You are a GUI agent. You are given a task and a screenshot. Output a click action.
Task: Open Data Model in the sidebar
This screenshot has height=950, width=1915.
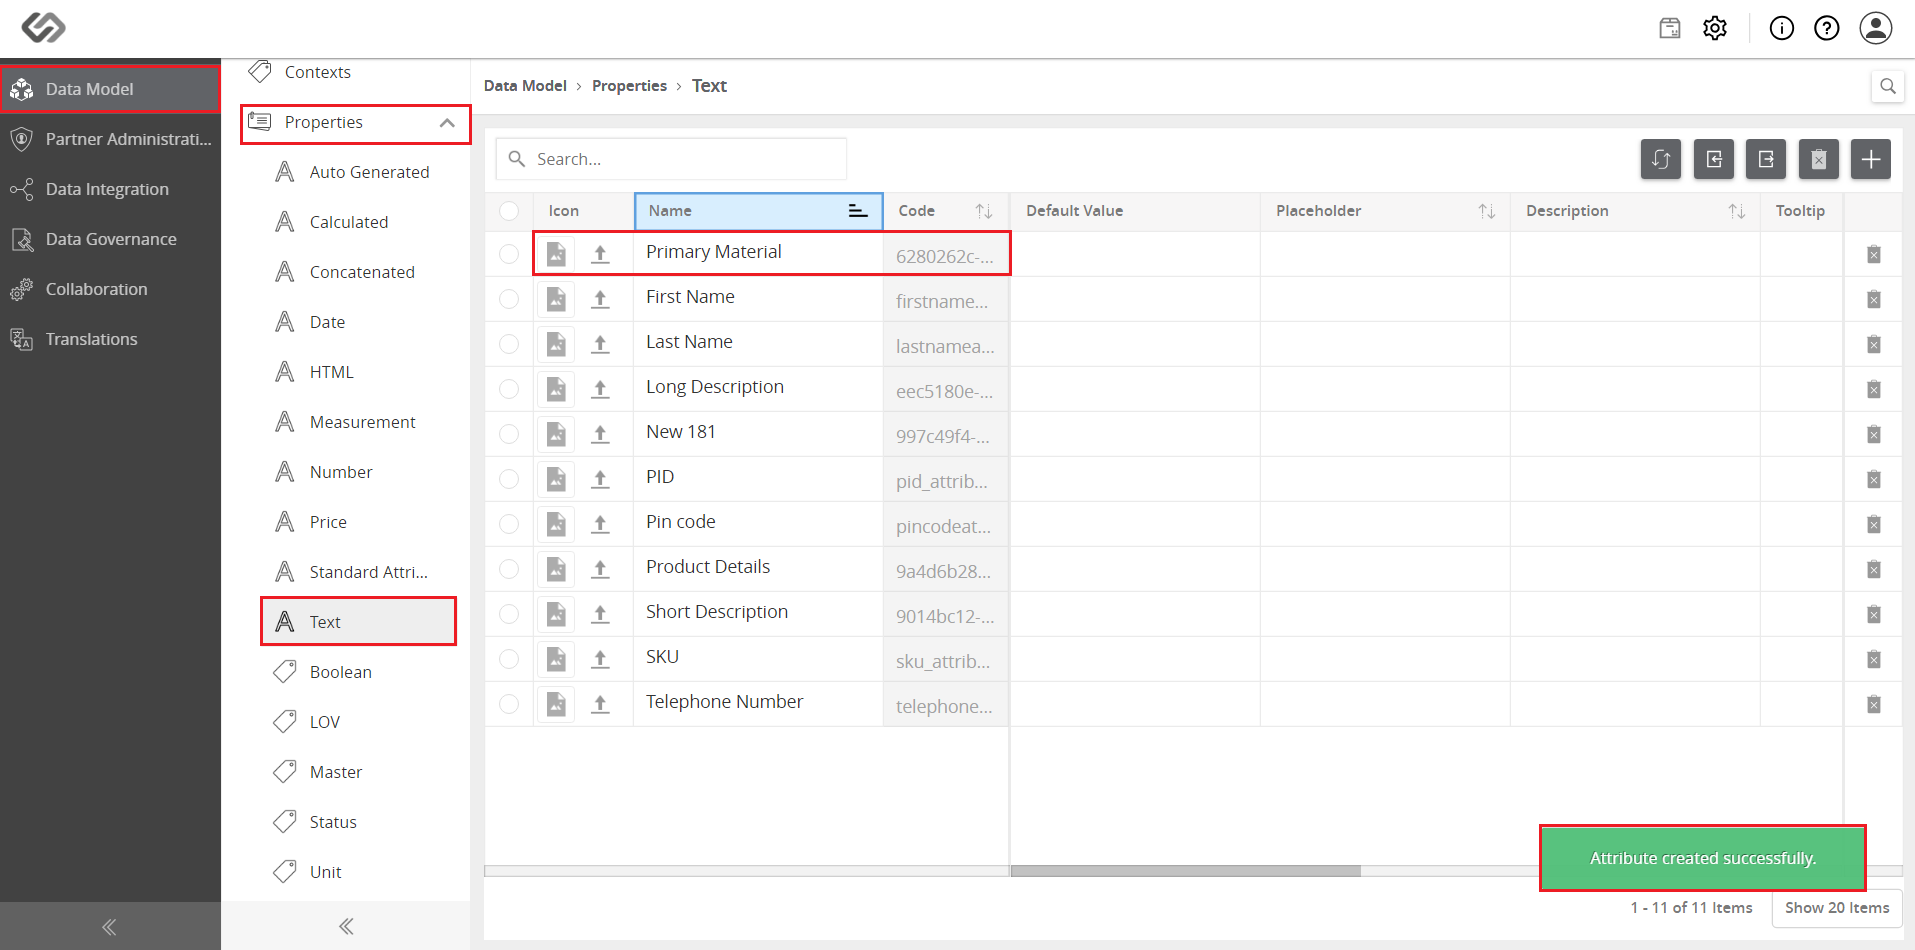click(110, 89)
